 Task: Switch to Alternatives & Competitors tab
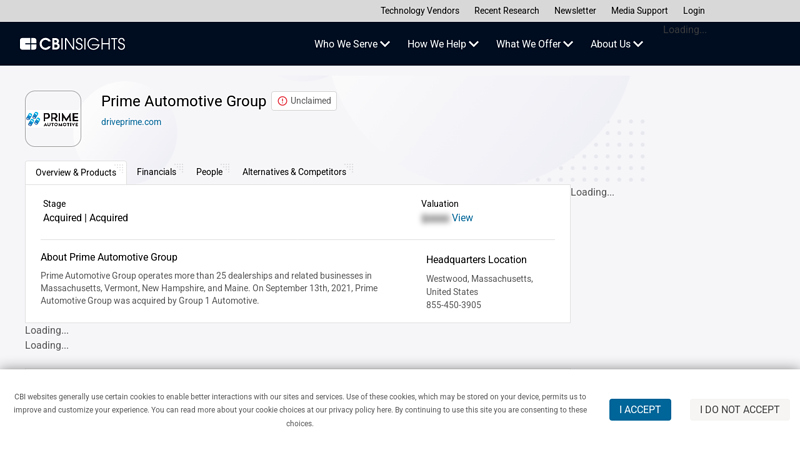point(294,172)
